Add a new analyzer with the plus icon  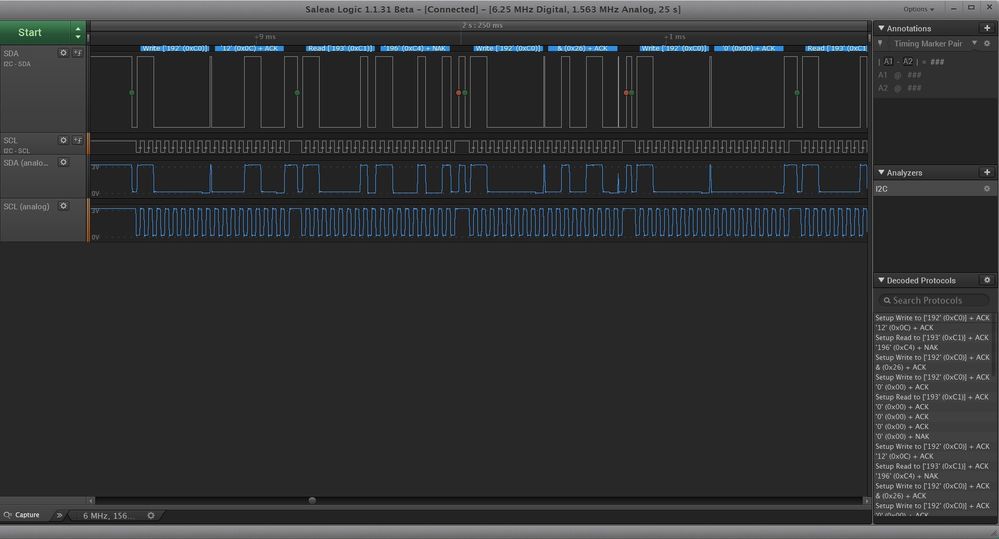pyautogui.click(x=987, y=172)
